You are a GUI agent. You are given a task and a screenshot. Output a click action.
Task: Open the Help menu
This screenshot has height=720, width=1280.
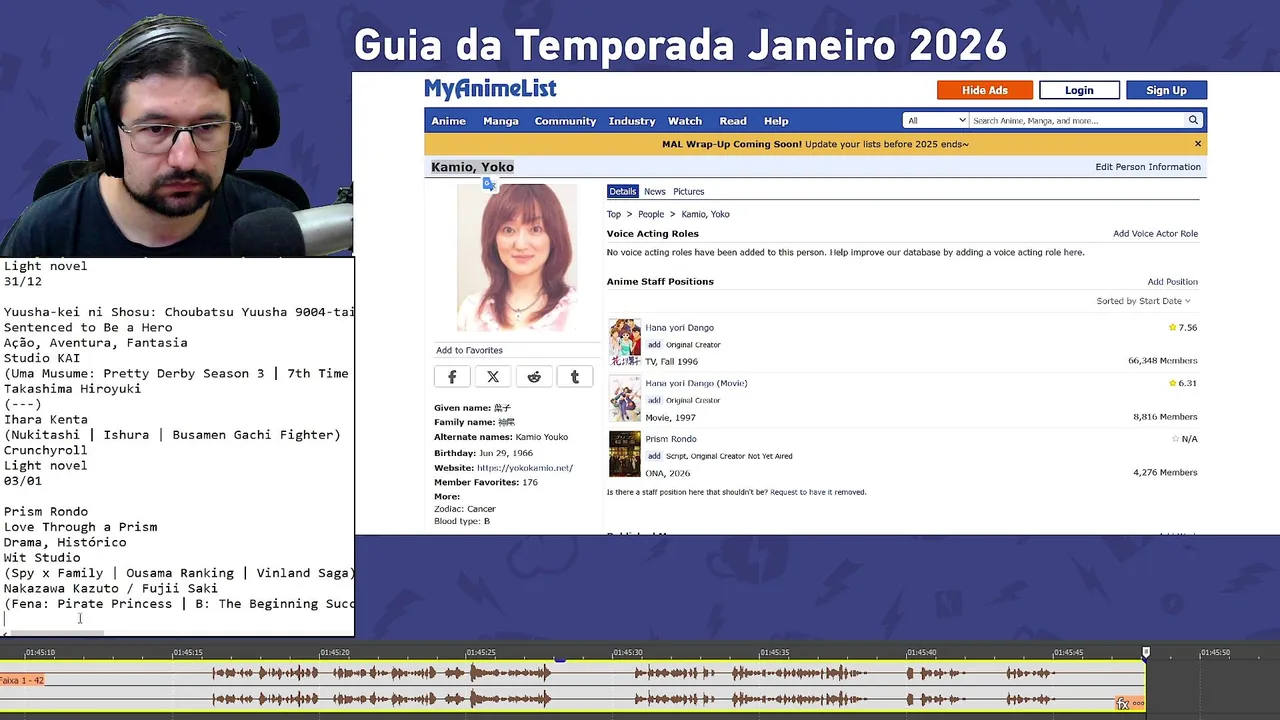pos(776,121)
